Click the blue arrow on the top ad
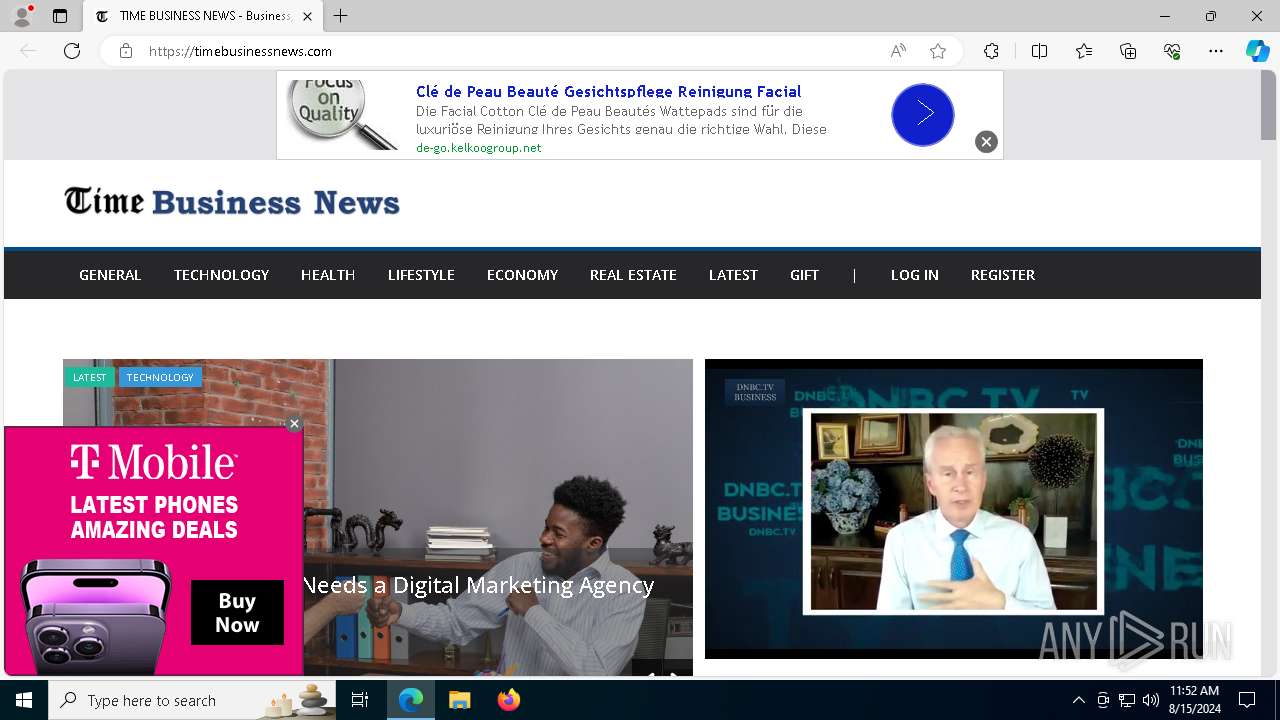The width and height of the screenshot is (1280, 720). coord(922,115)
